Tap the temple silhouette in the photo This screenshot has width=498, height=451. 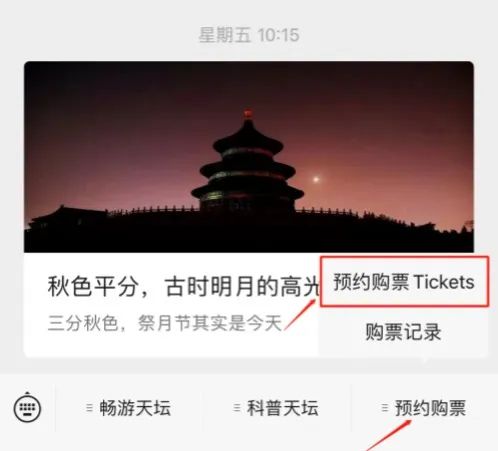click(x=248, y=163)
